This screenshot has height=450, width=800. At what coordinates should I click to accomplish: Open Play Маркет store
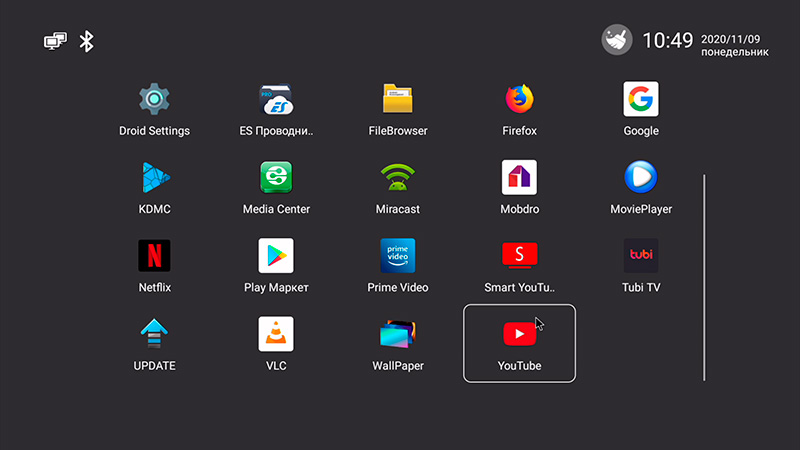coord(276,256)
